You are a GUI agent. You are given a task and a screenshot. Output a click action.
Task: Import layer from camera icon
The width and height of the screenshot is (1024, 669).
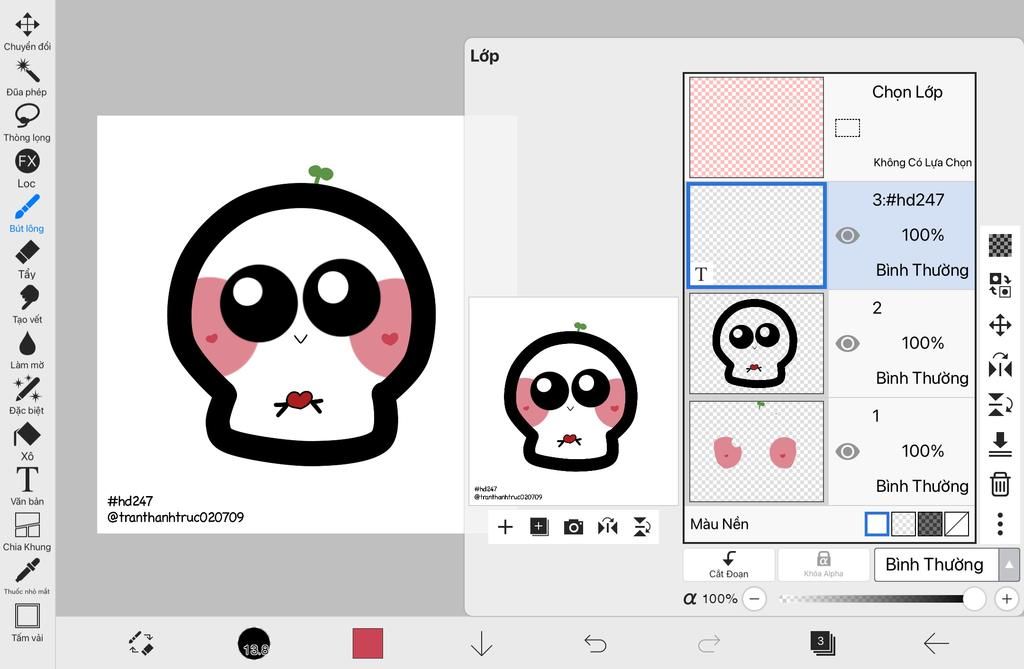tap(573, 527)
